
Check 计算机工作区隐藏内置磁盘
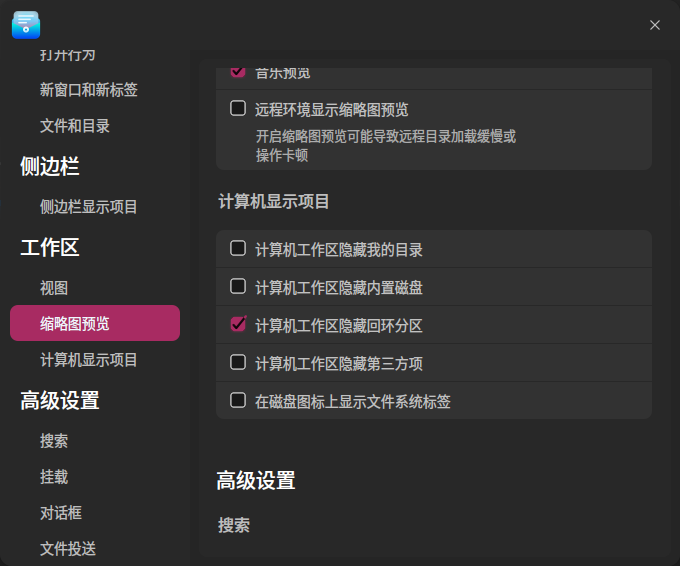pos(238,286)
